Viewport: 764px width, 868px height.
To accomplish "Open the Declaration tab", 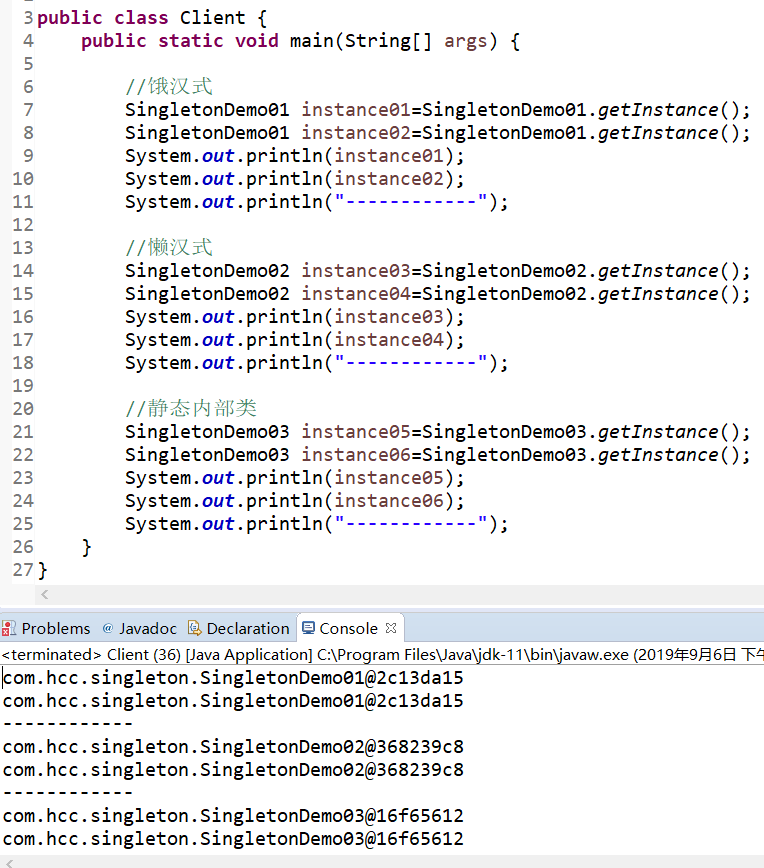I will pyautogui.click(x=239, y=628).
